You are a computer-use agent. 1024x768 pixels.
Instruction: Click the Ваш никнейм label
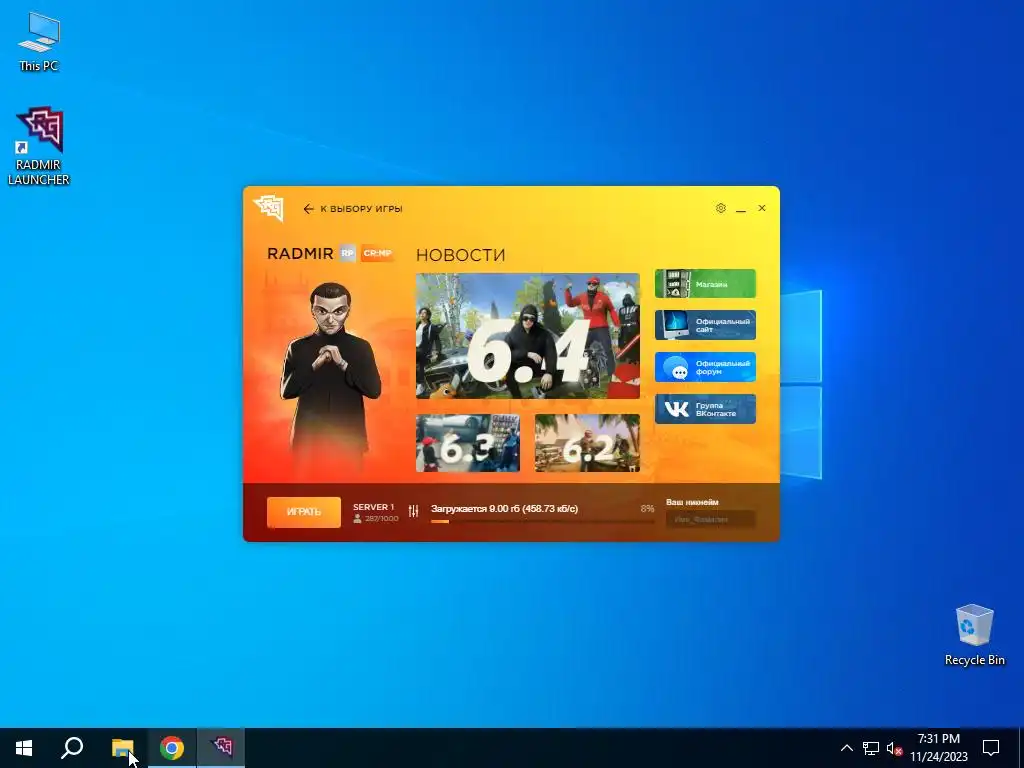tap(692, 502)
